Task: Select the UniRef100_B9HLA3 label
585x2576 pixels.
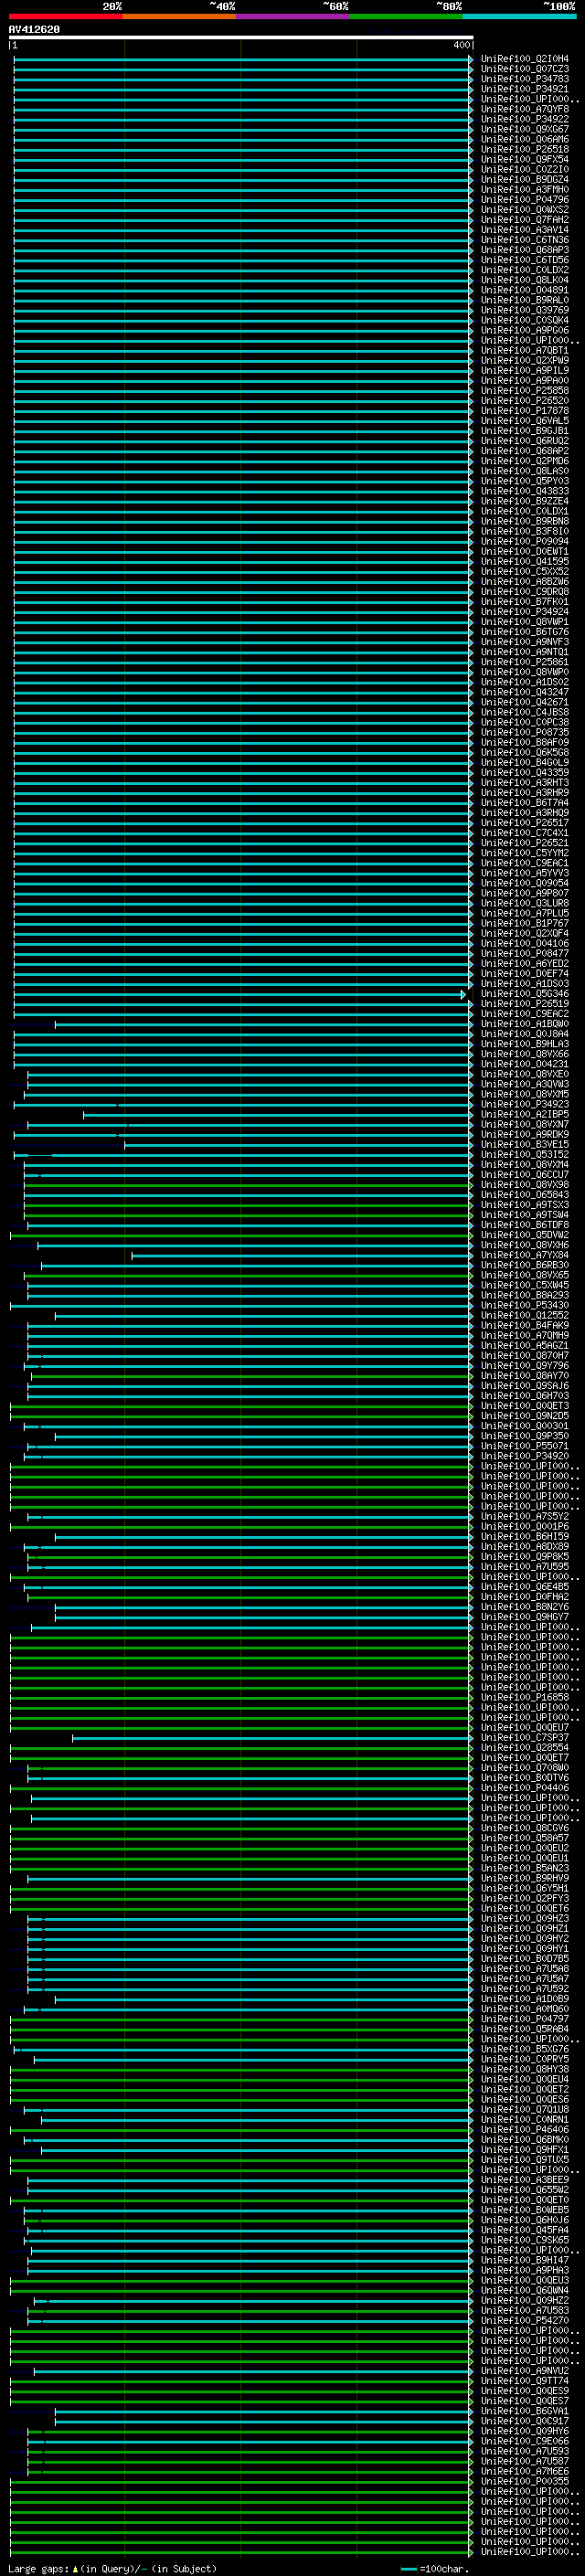Action: pyautogui.click(x=525, y=1044)
